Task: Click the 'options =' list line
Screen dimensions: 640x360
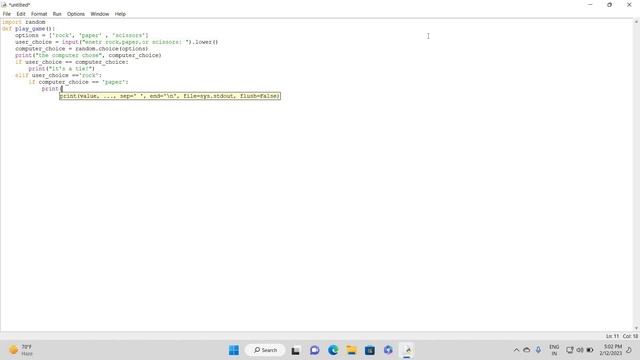Action: 82,36
